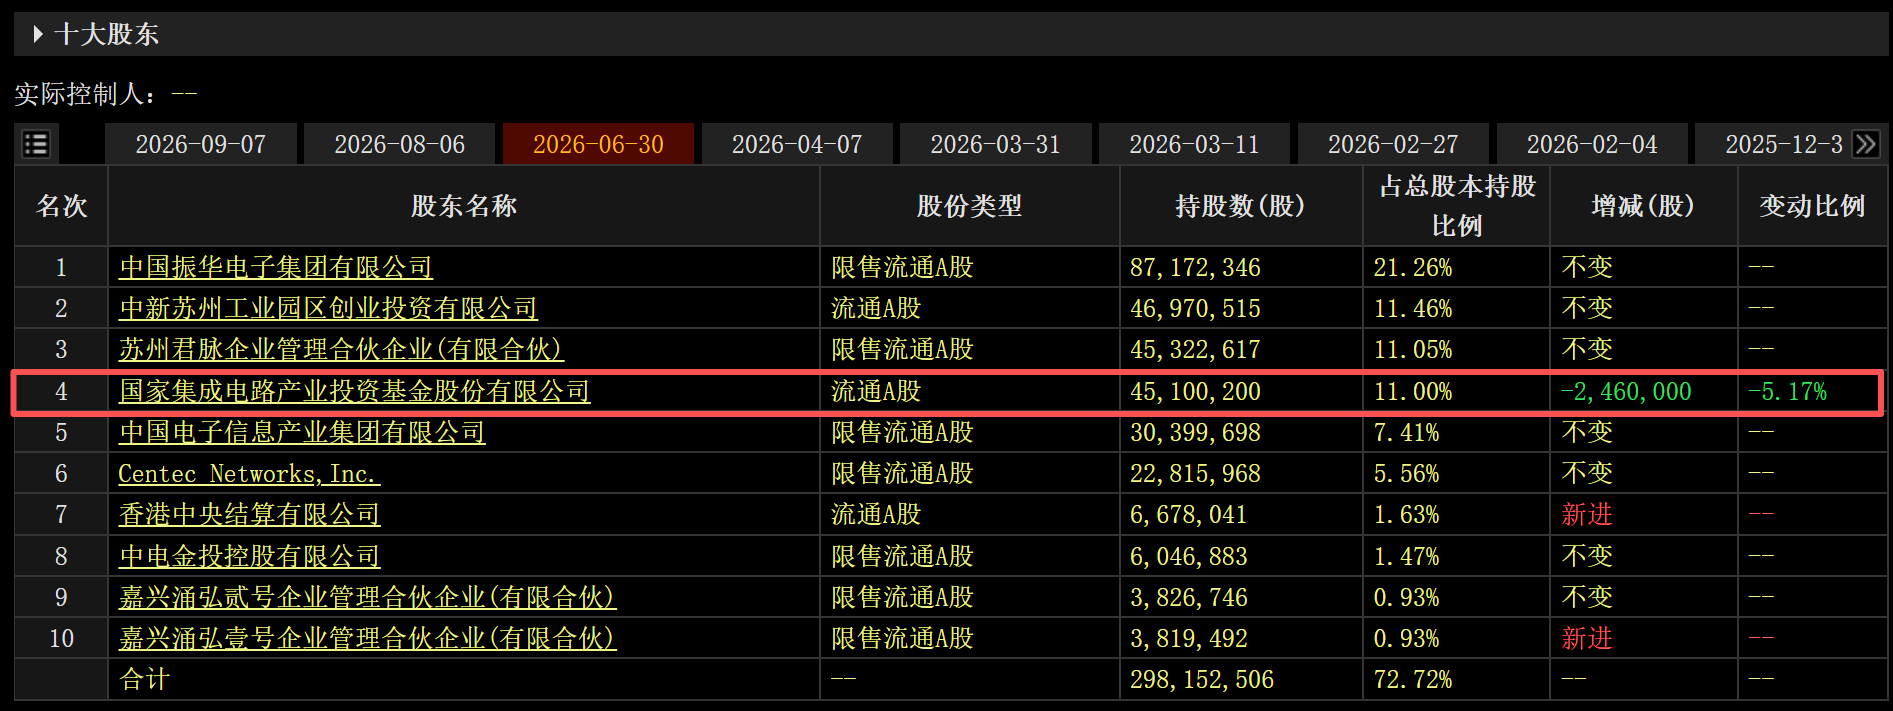Open 嘉兴涌弘壹号企业管理合伙企业 link
The width and height of the screenshot is (1893, 711).
[x=367, y=638]
